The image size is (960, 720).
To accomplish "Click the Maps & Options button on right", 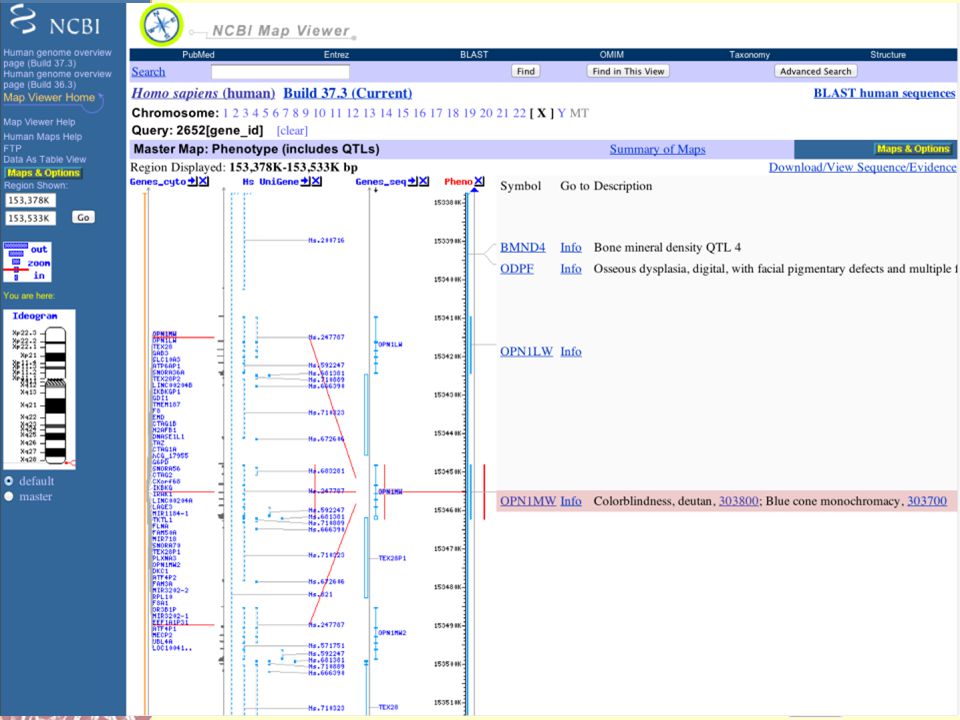I will coord(913,149).
